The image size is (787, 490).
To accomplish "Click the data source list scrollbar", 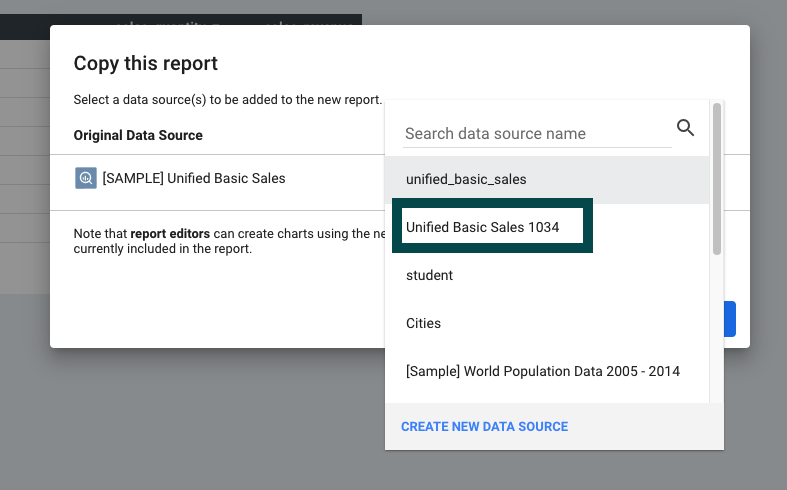I will pos(717,179).
